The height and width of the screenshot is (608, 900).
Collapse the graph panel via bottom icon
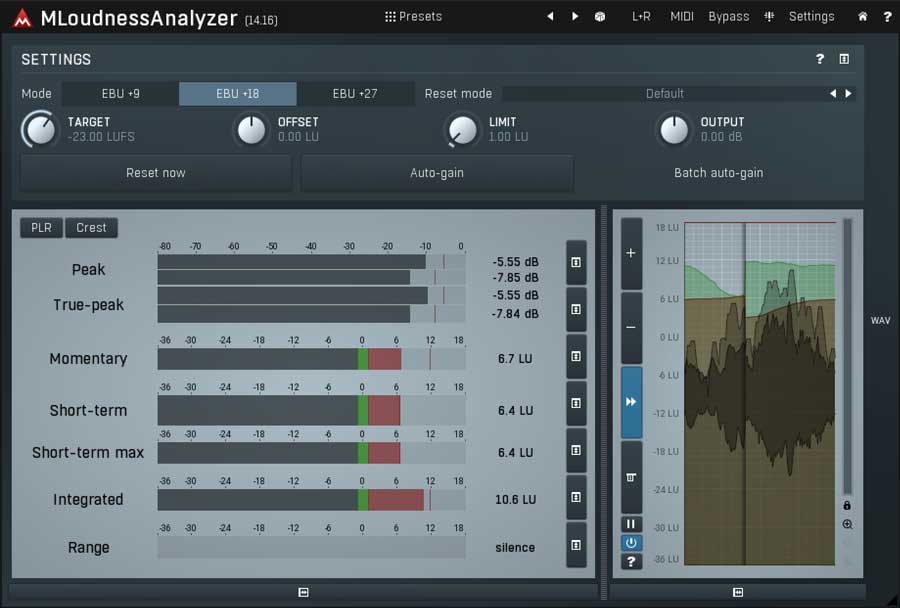click(x=738, y=592)
